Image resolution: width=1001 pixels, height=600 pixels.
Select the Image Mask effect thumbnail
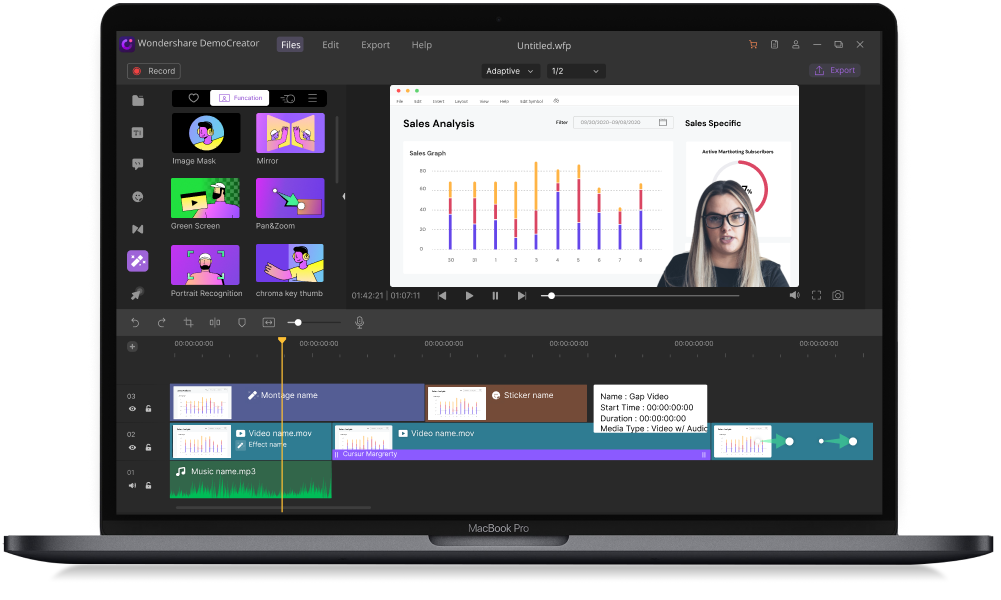tap(206, 133)
